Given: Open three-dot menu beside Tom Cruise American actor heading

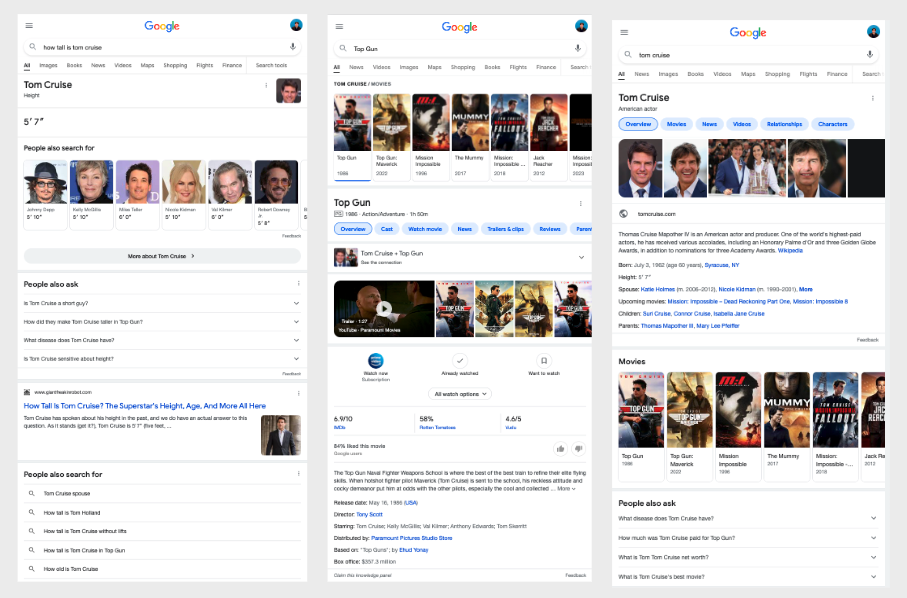Looking at the screenshot, I should coord(873,98).
